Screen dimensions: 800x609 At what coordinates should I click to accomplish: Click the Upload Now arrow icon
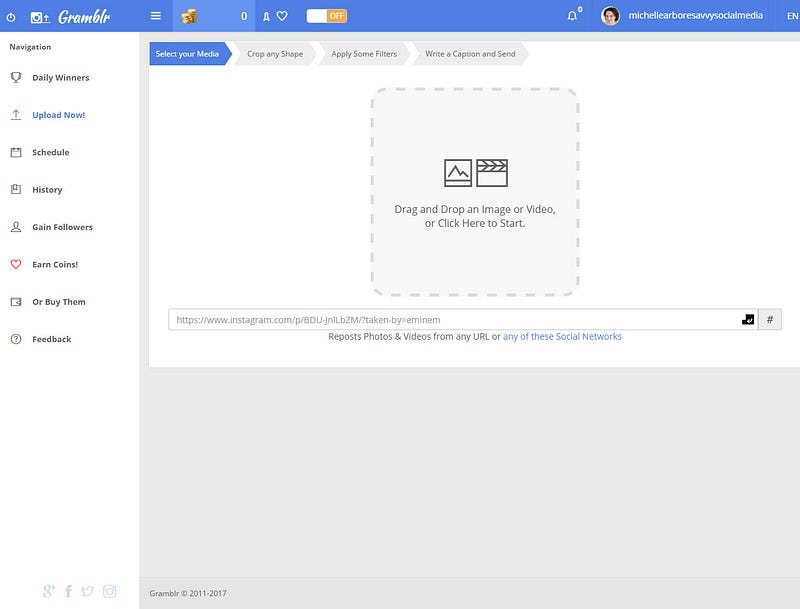pyautogui.click(x=16, y=115)
